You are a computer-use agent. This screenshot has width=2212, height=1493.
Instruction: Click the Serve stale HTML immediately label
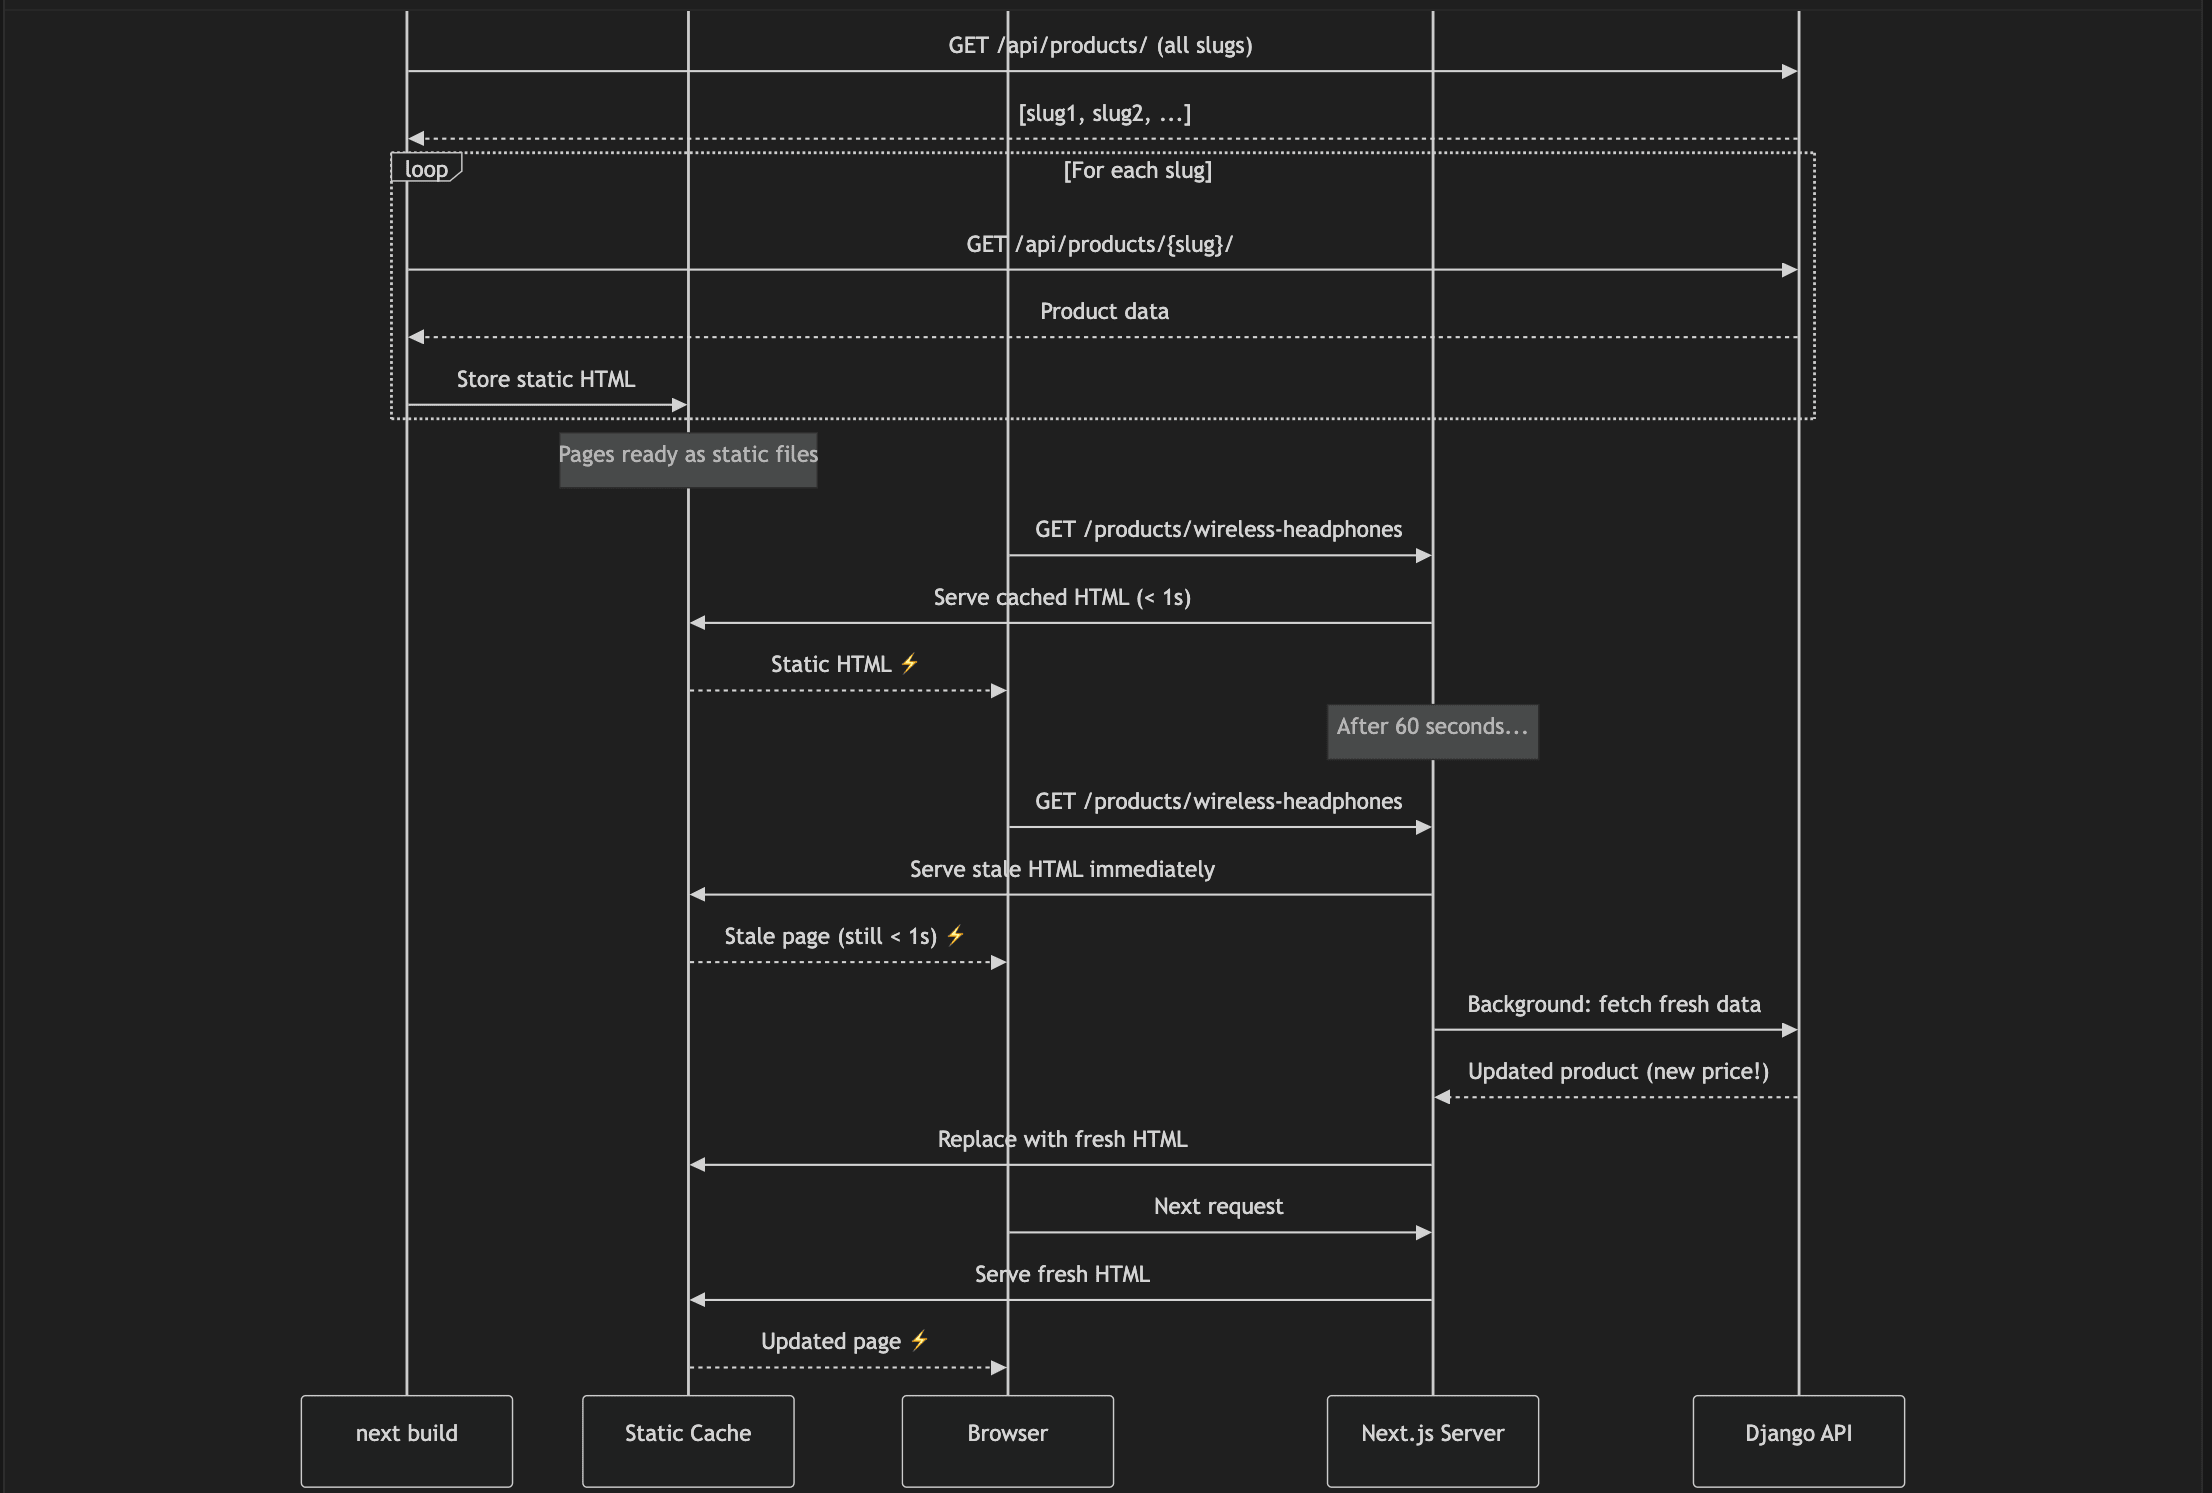click(1062, 869)
